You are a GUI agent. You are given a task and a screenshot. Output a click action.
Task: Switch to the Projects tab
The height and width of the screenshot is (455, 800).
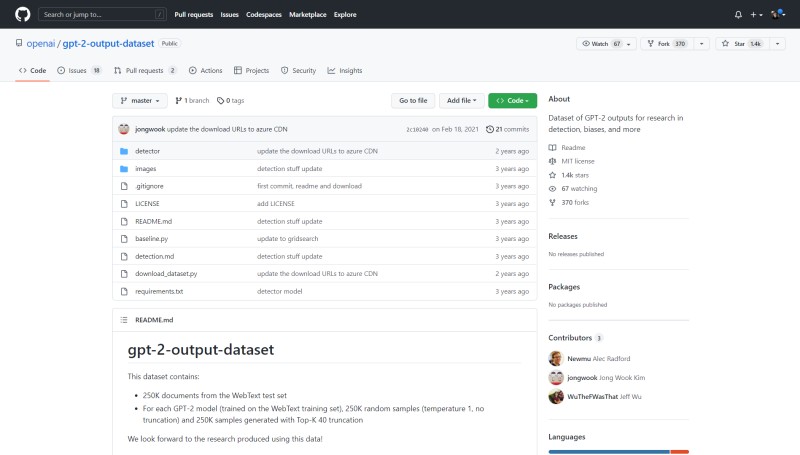click(x=251, y=70)
